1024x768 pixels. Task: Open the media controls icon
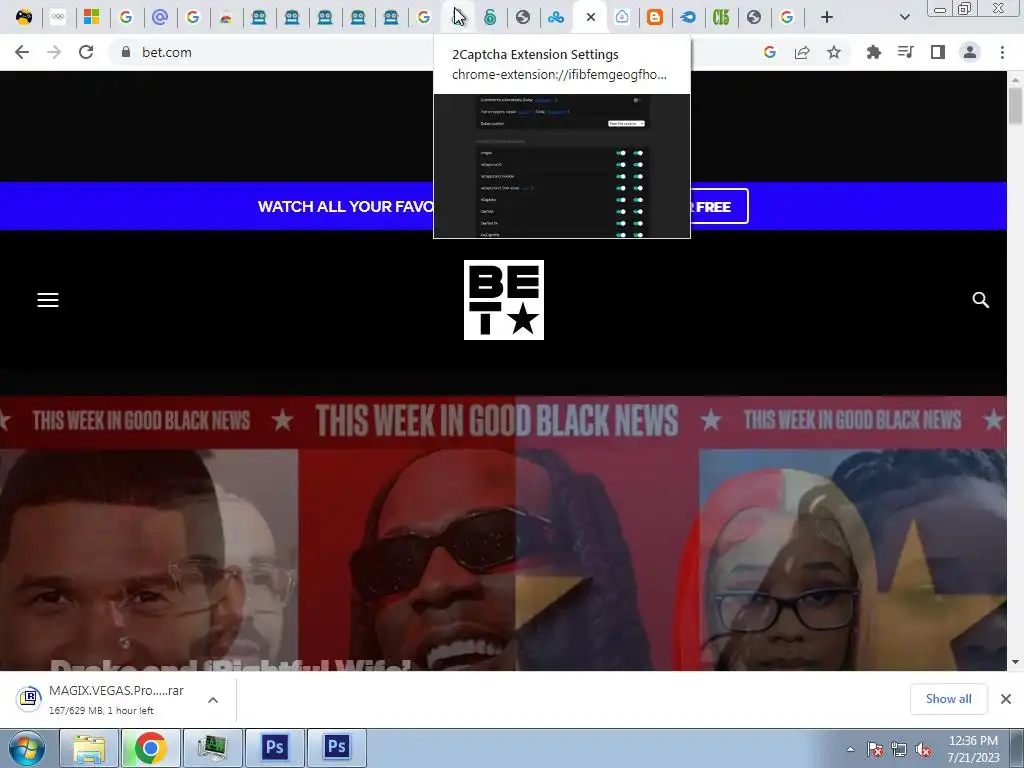tap(905, 52)
